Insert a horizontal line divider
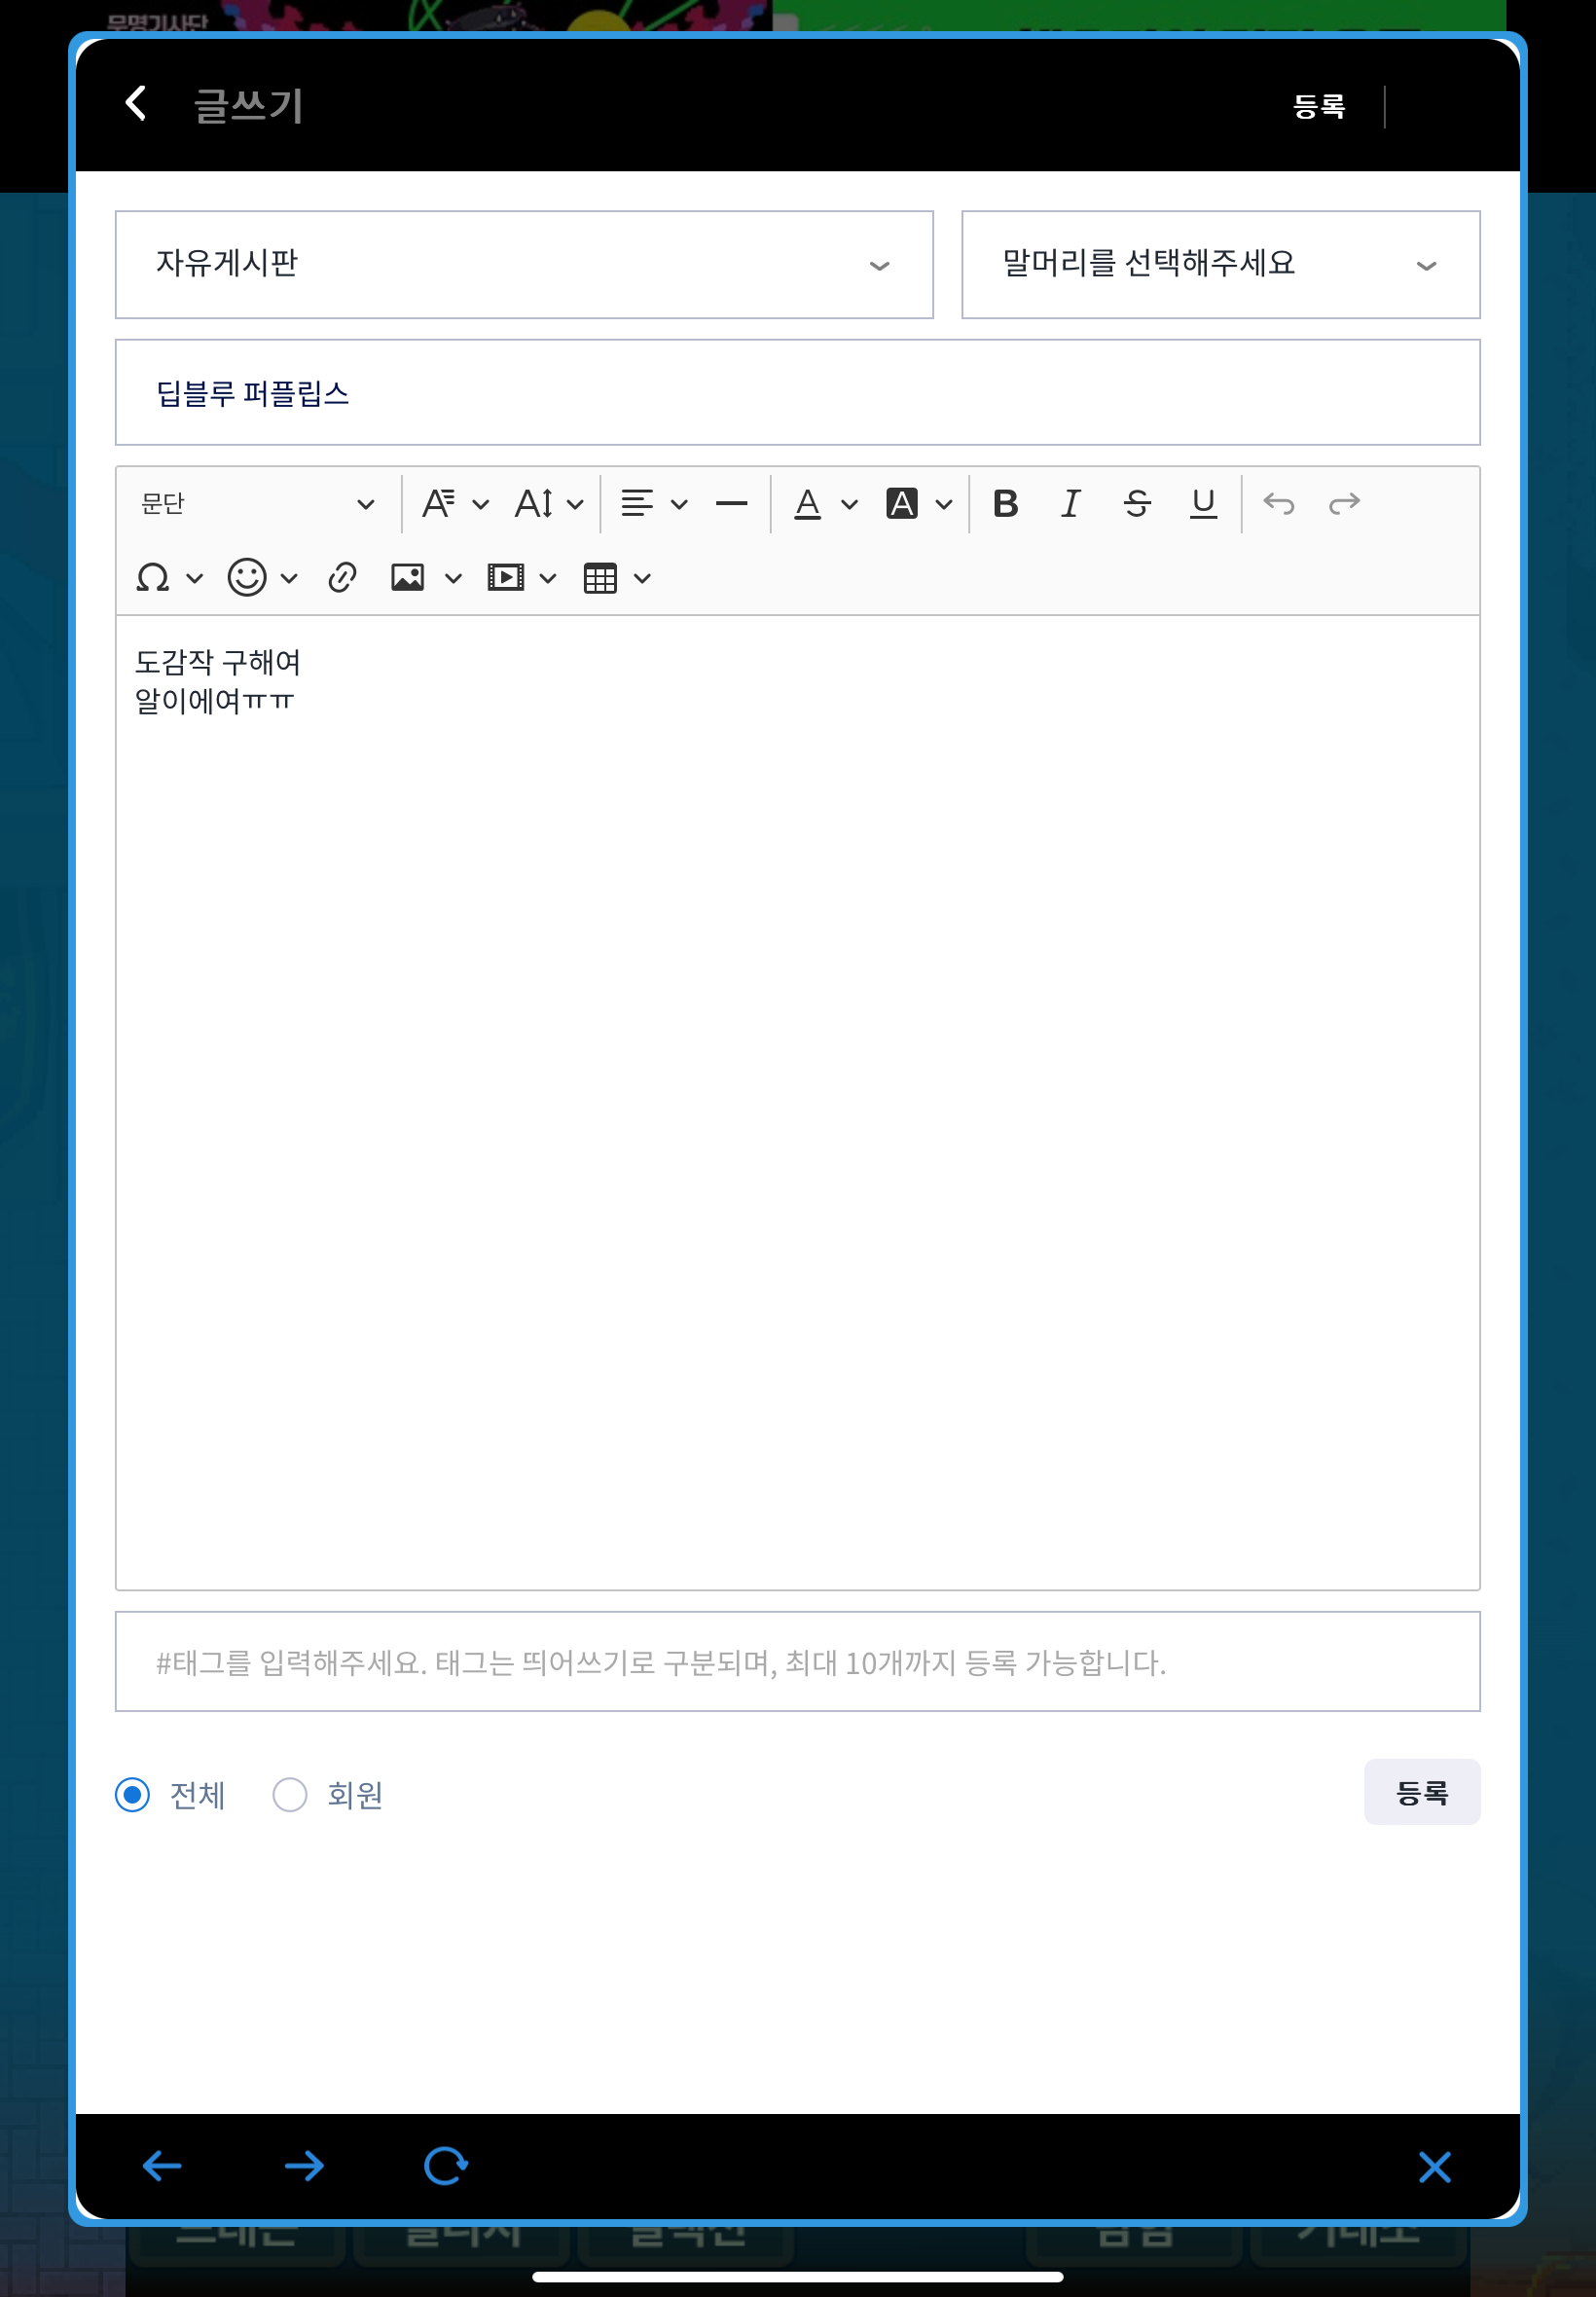Image resolution: width=1596 pixels, height=2297 pixels. click(731, 503)
